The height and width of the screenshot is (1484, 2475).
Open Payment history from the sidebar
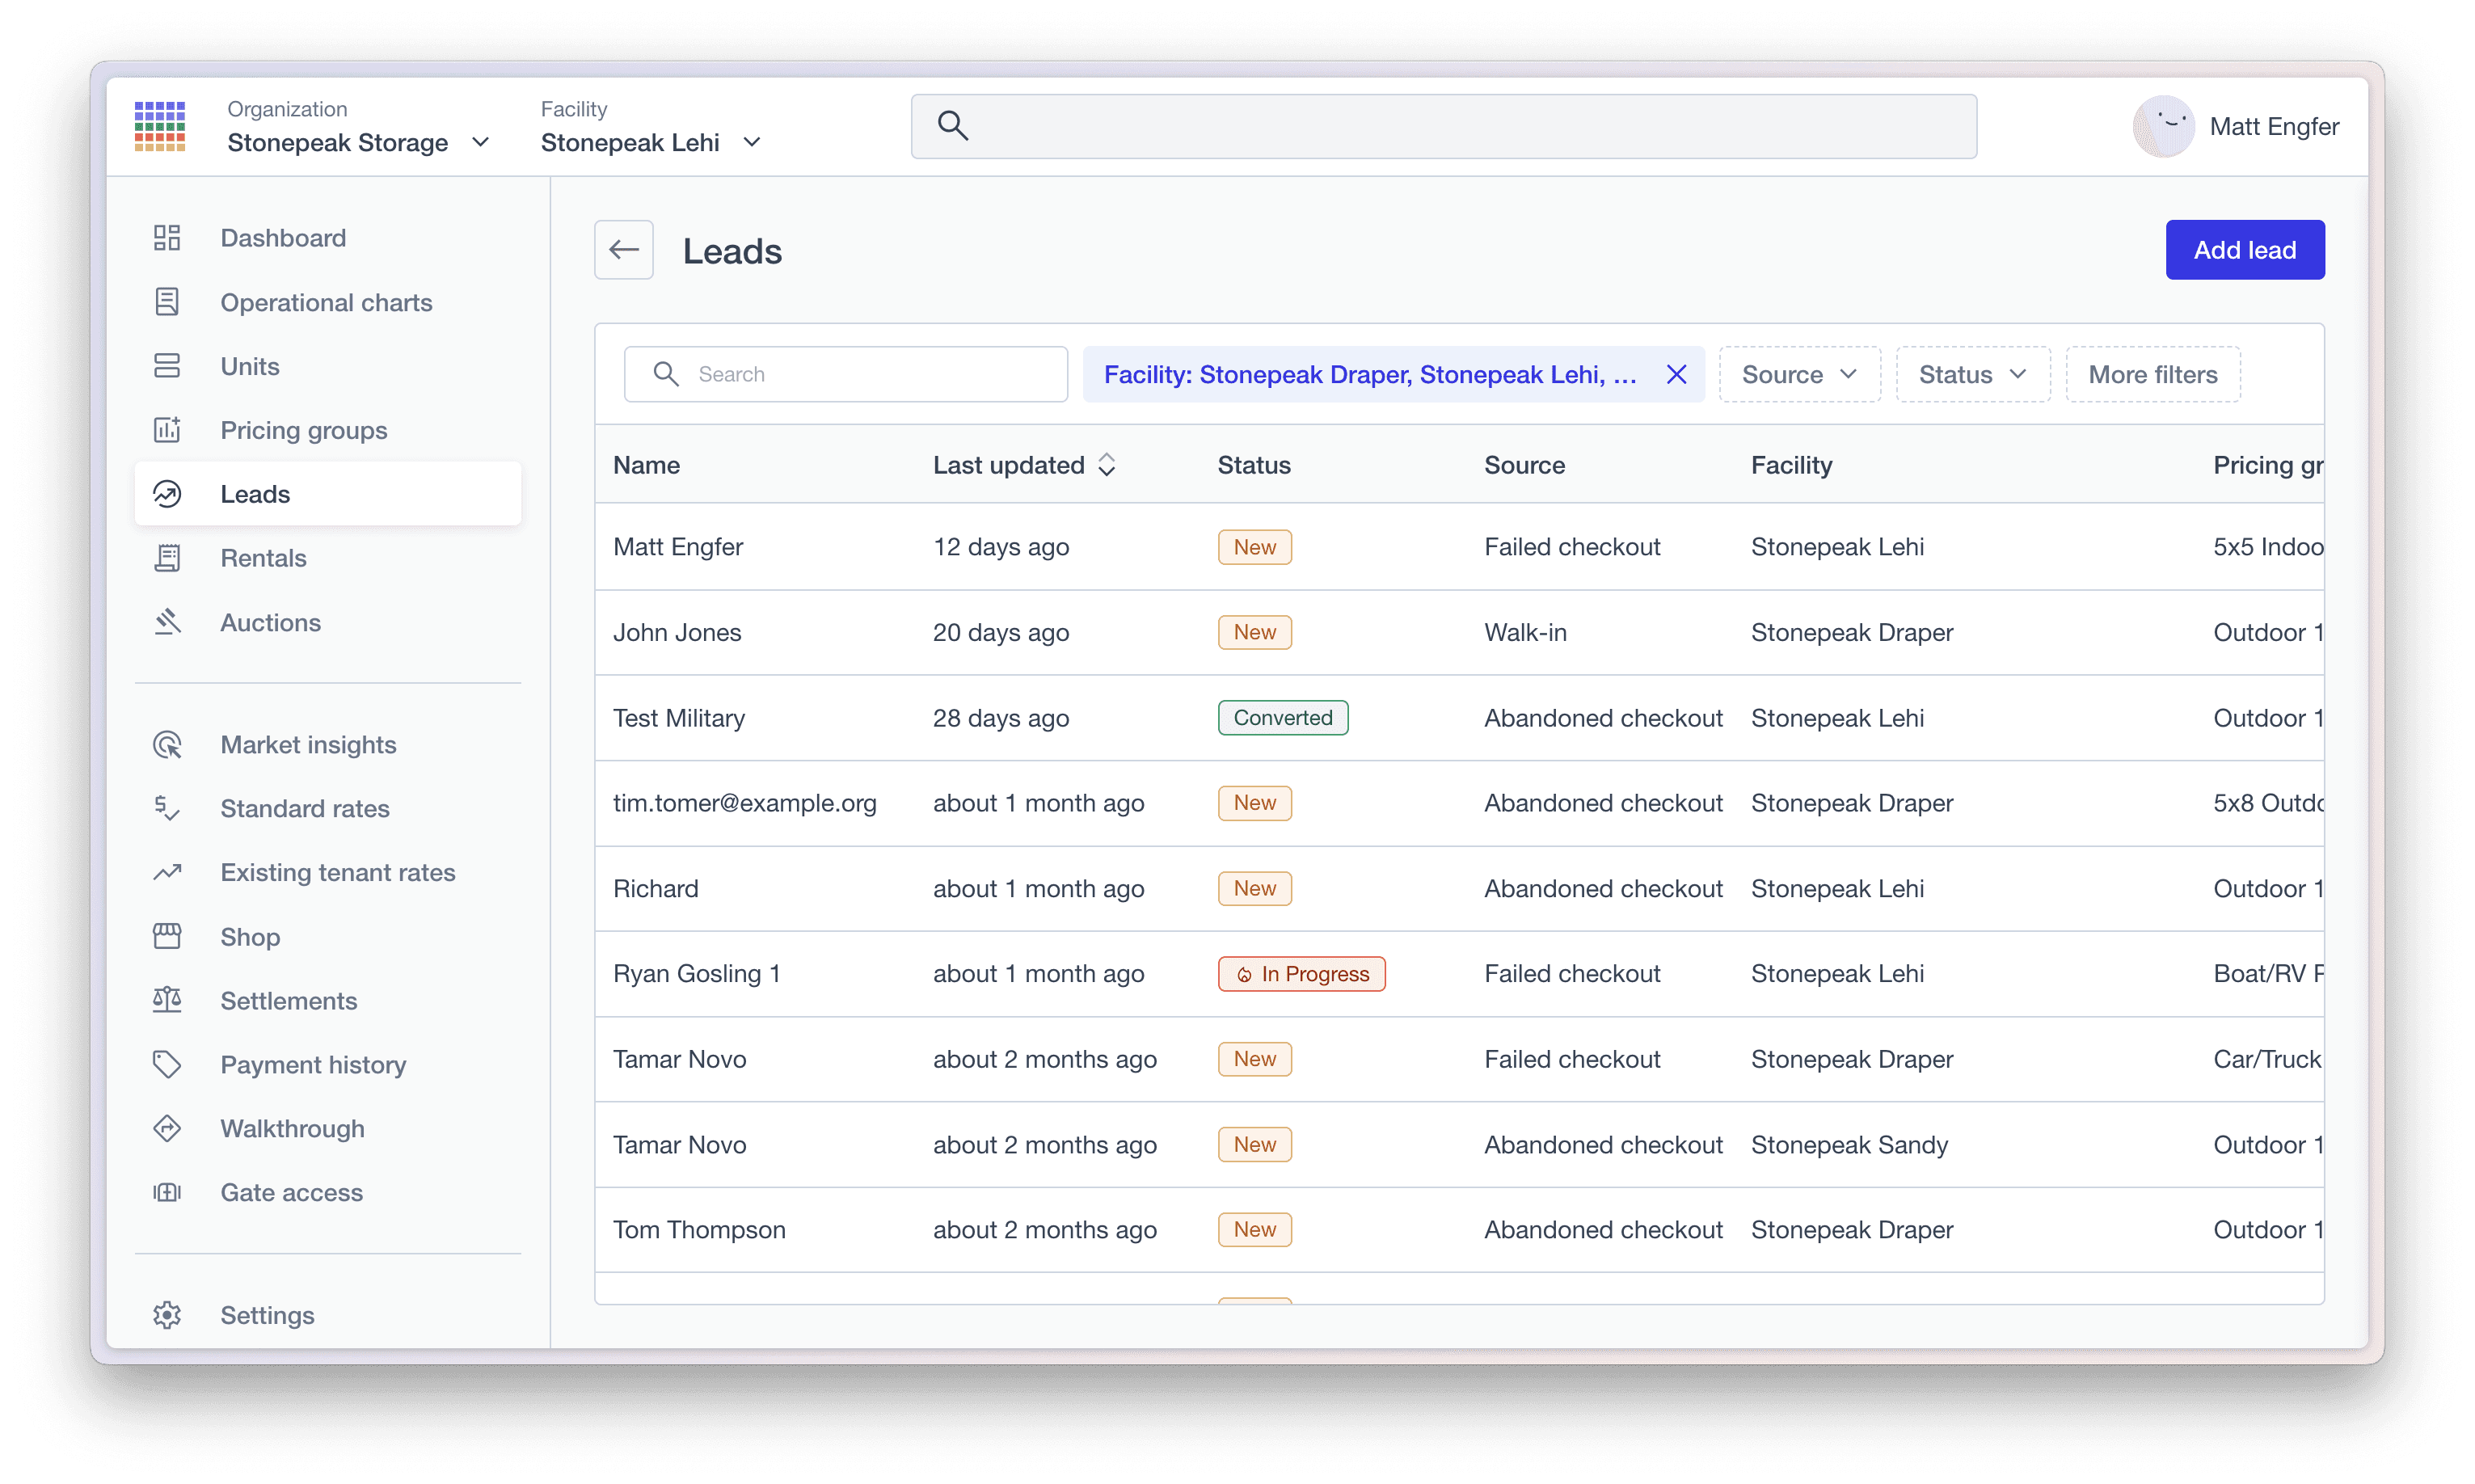pos(313,1065)
